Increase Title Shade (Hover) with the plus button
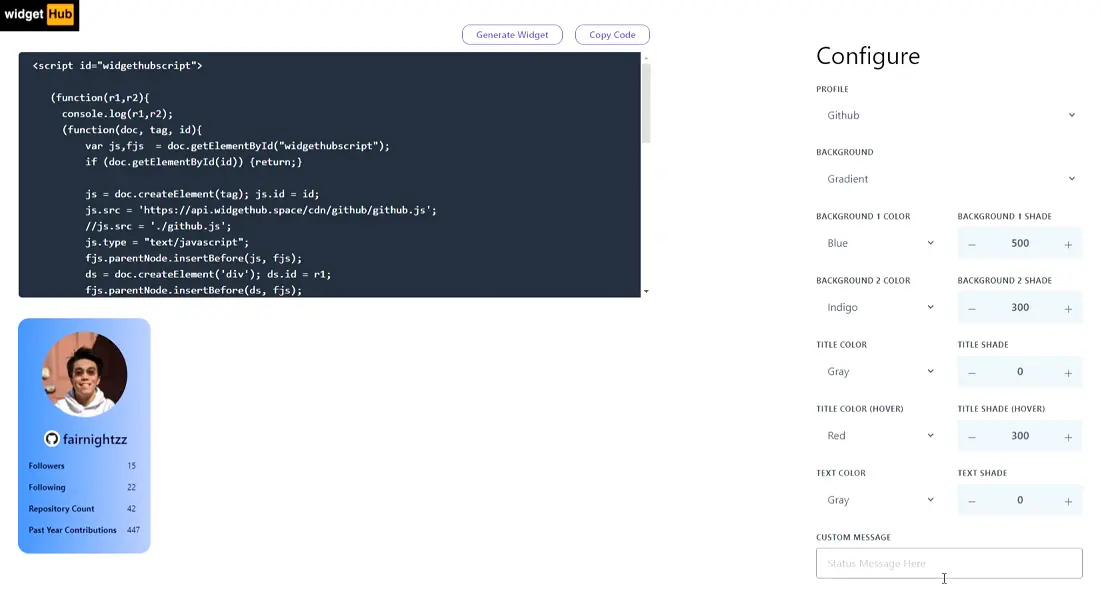Screen dimensions: 1101x615 pos(1068,437)
